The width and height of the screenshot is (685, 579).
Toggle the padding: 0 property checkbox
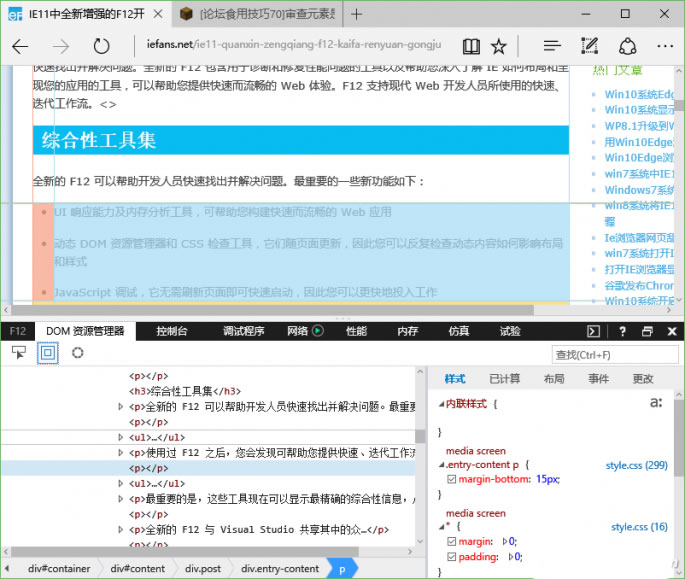(452, 557)
